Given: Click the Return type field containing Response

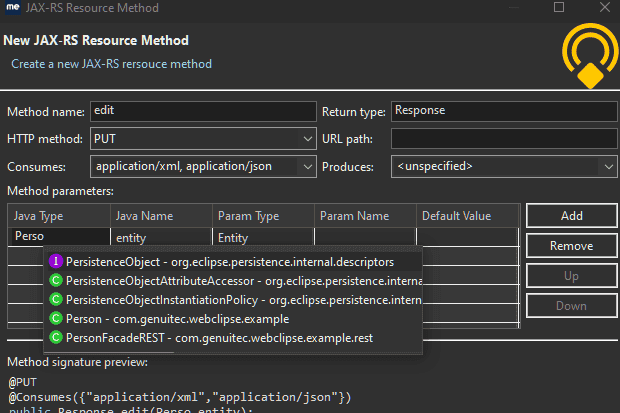Looking at the screenshot, I should click(504, 111).
